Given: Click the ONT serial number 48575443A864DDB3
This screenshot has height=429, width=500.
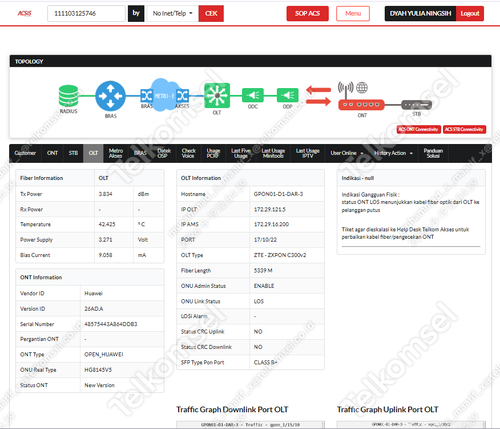Looking at the screenshot, I should coord(111,324).
